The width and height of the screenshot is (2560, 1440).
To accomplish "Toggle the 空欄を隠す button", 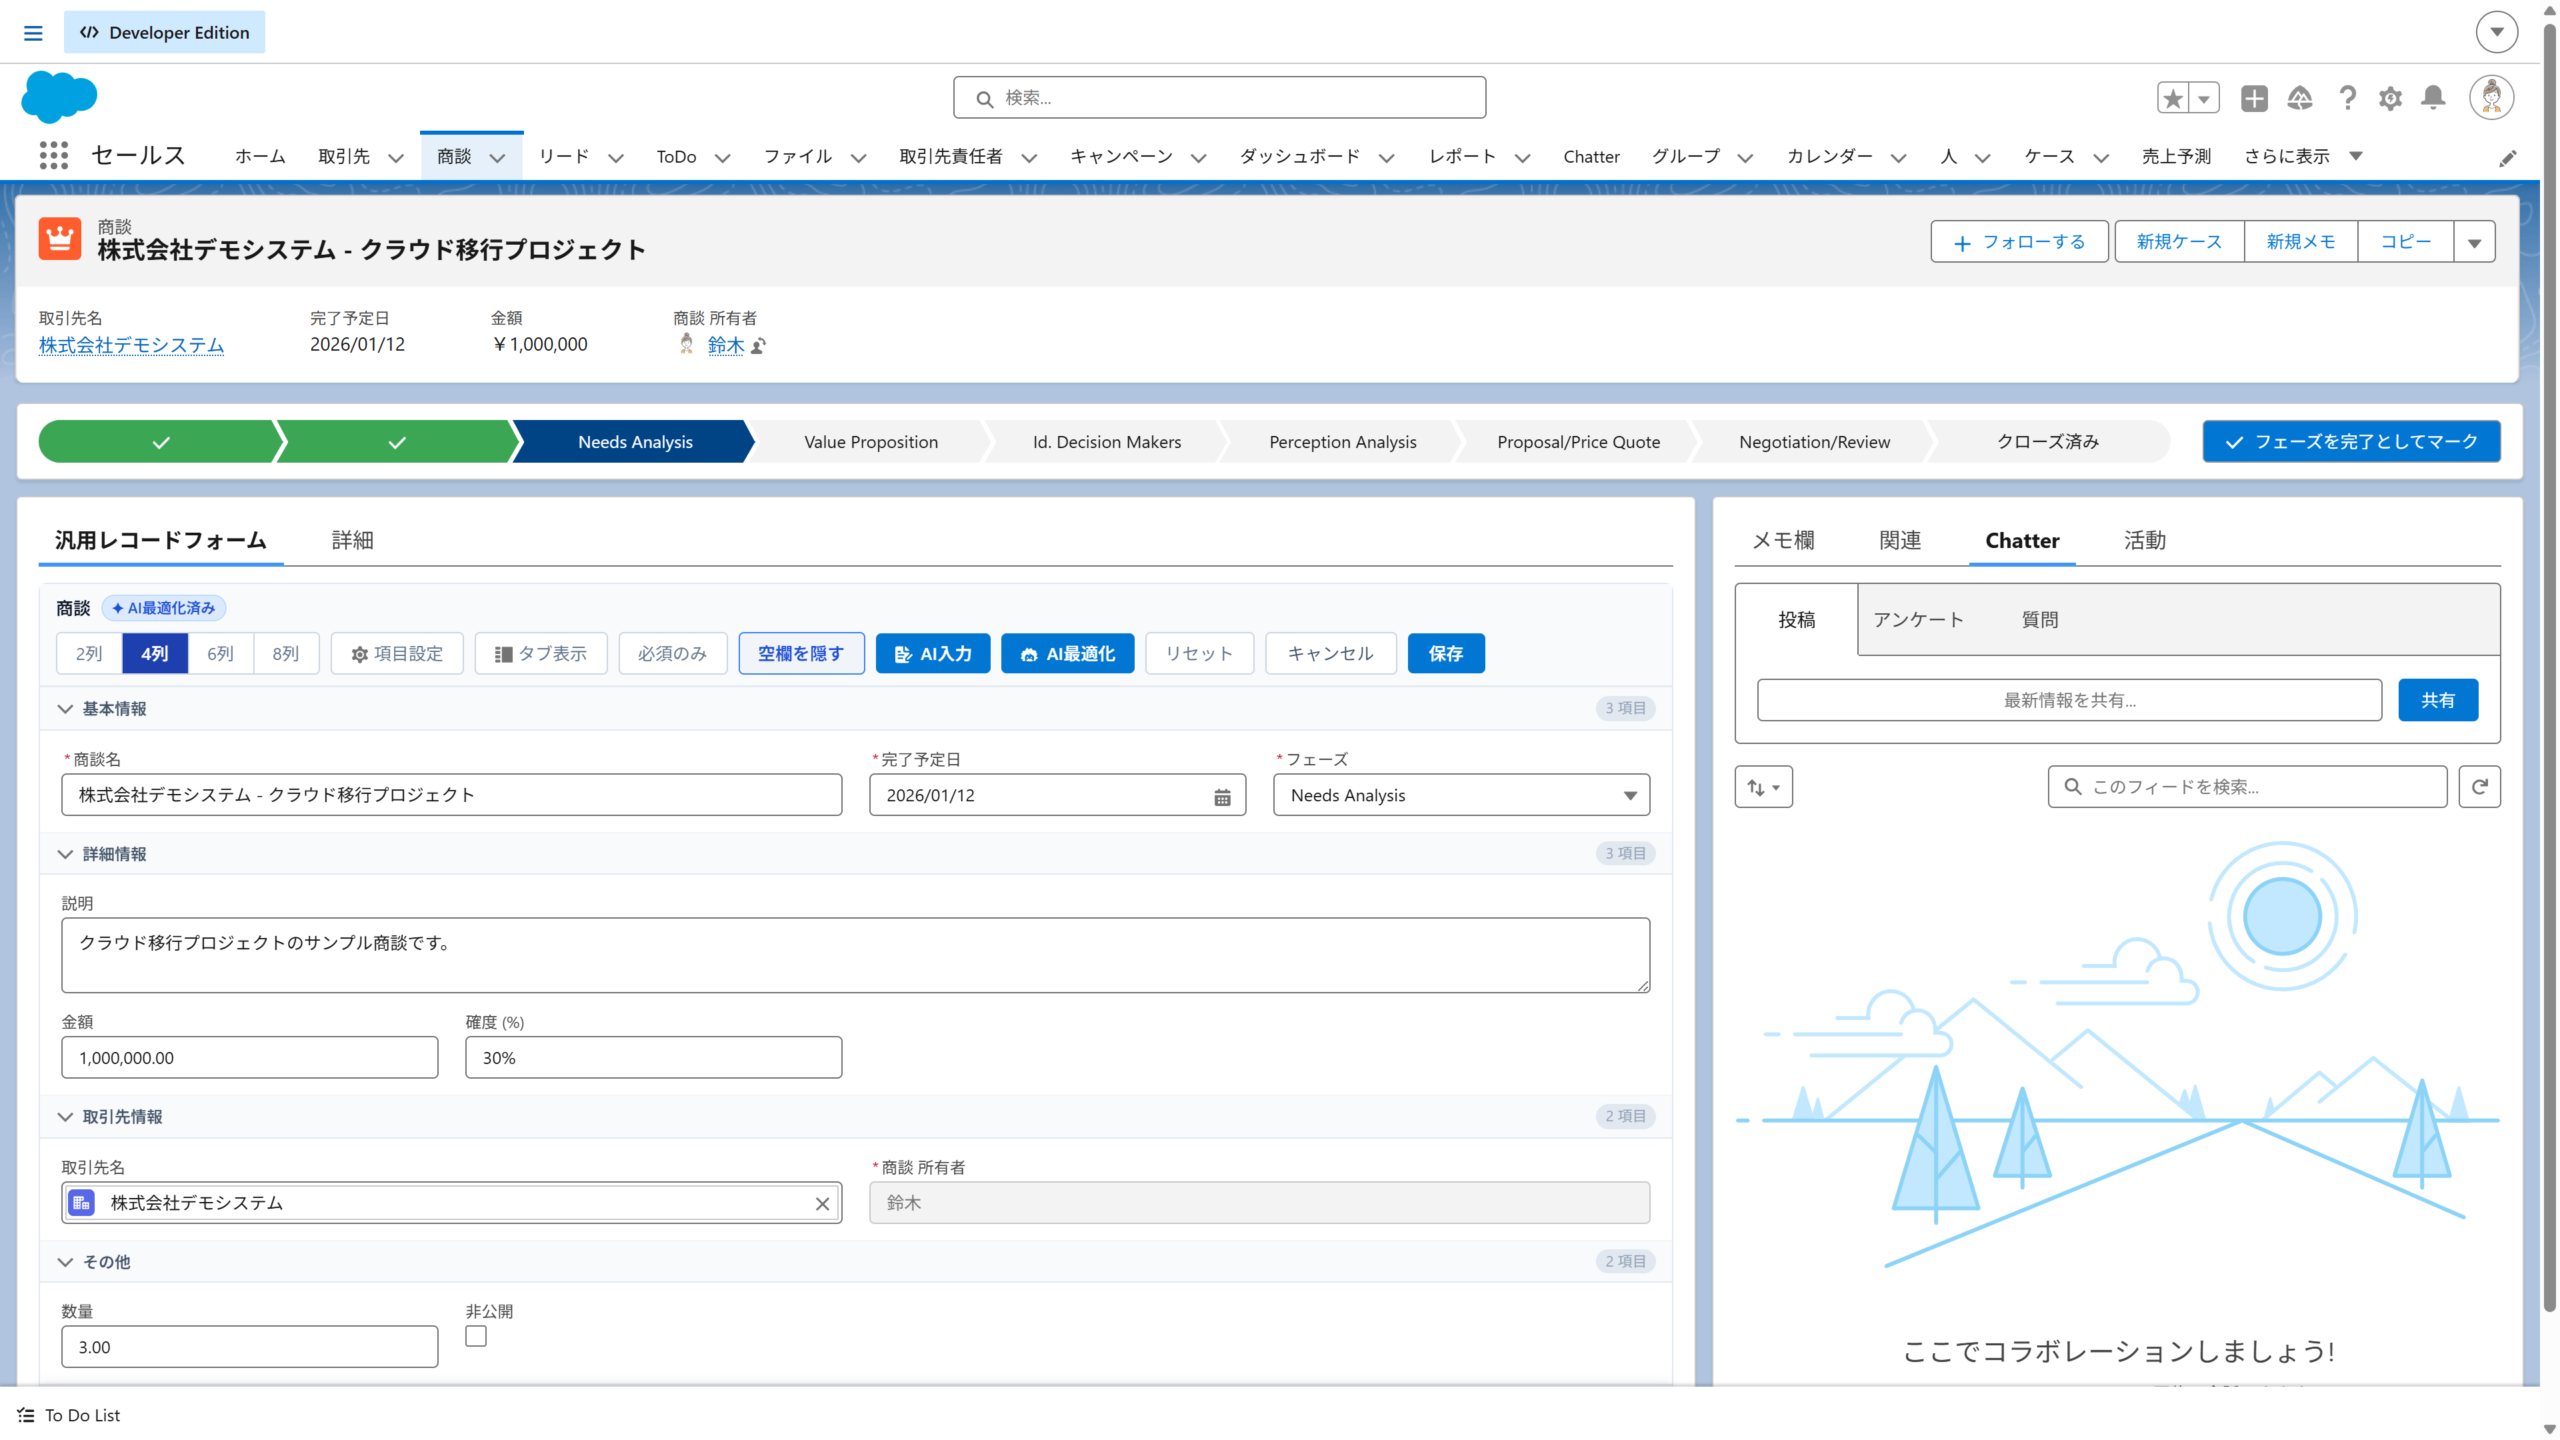I will (801, 654).
